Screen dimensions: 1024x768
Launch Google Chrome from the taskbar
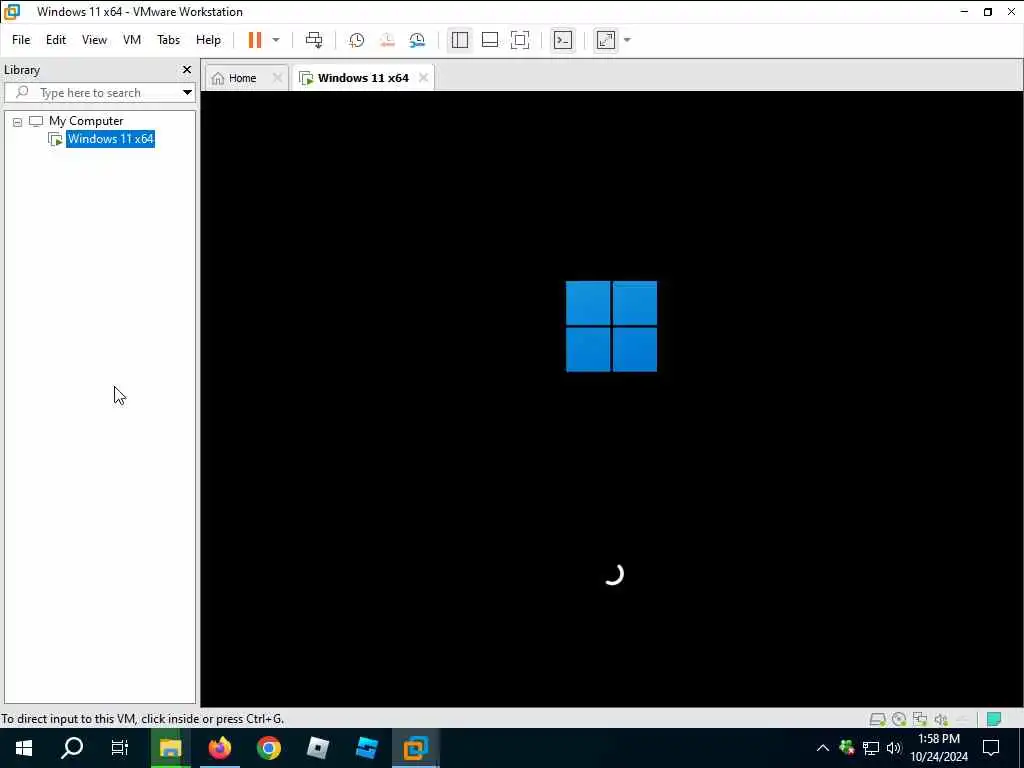click(268, 748)
